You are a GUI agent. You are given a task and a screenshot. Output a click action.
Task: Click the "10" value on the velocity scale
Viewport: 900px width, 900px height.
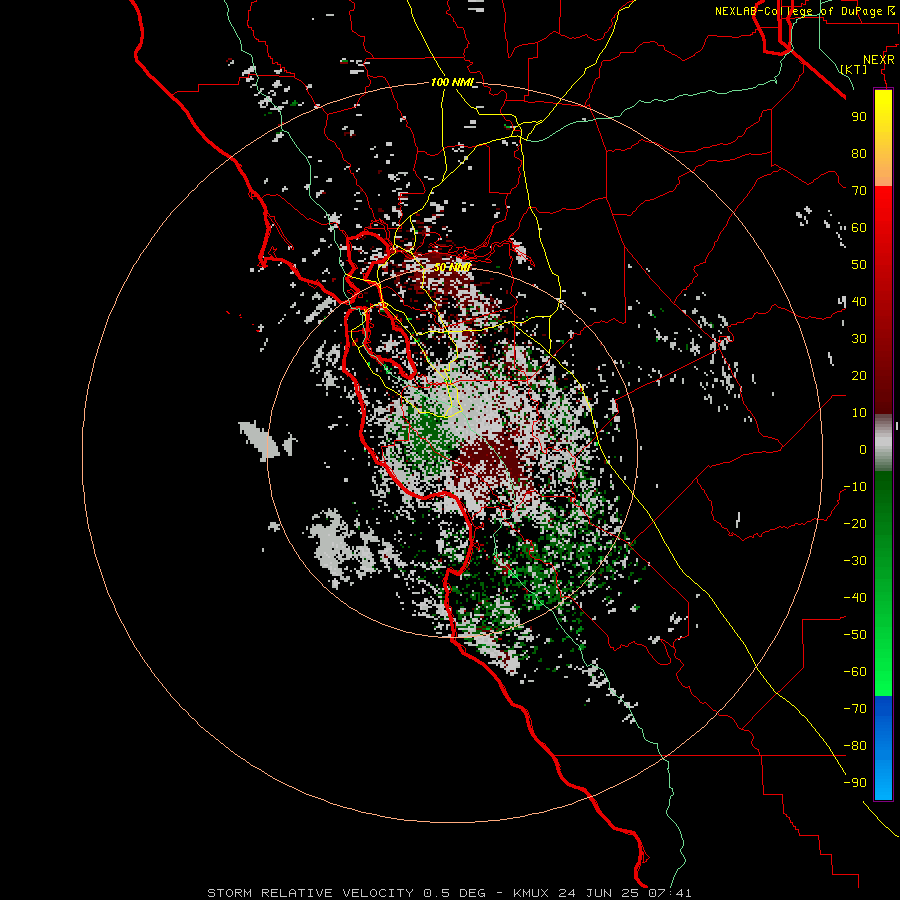[859, 413]
